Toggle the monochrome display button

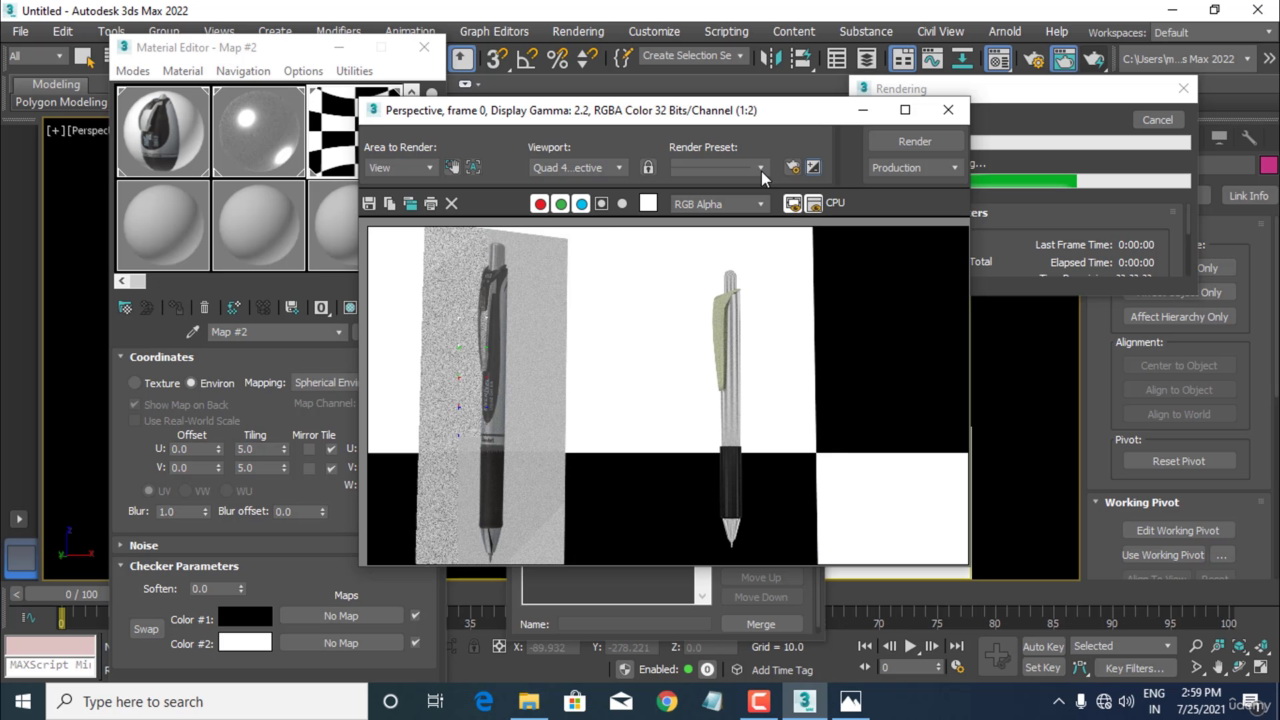point(622,204)
